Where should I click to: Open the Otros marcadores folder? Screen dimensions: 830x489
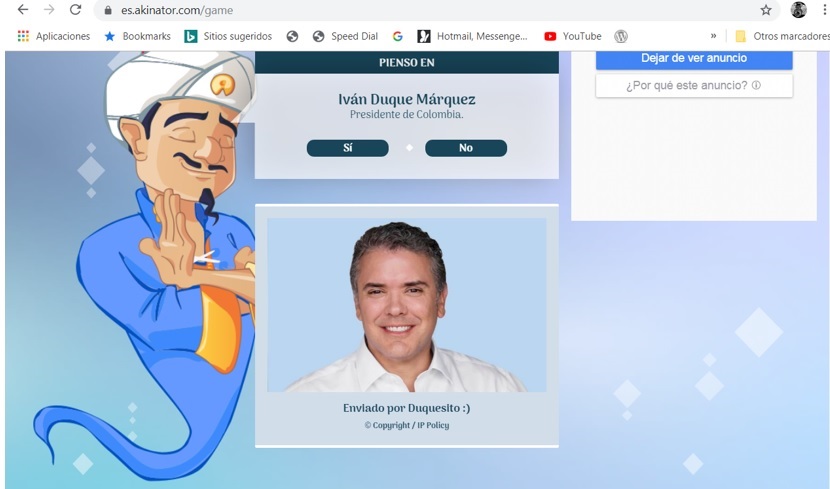(782, 36)
